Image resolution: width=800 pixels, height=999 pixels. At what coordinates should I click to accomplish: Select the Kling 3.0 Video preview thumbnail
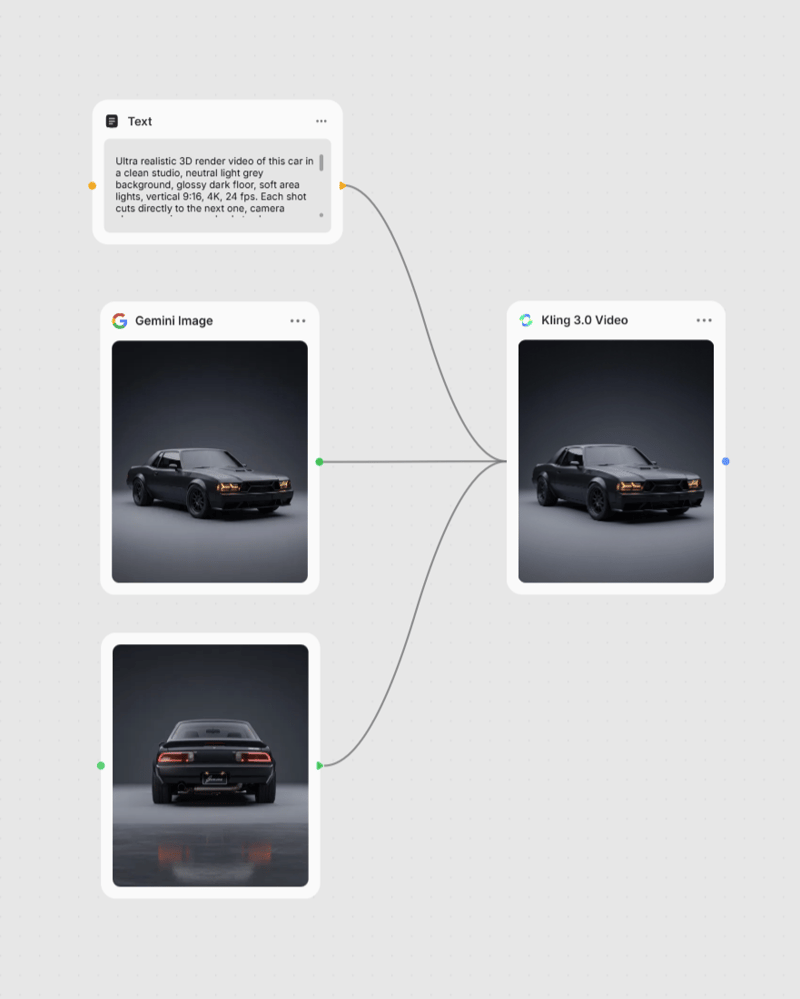(x=616, y=461)
